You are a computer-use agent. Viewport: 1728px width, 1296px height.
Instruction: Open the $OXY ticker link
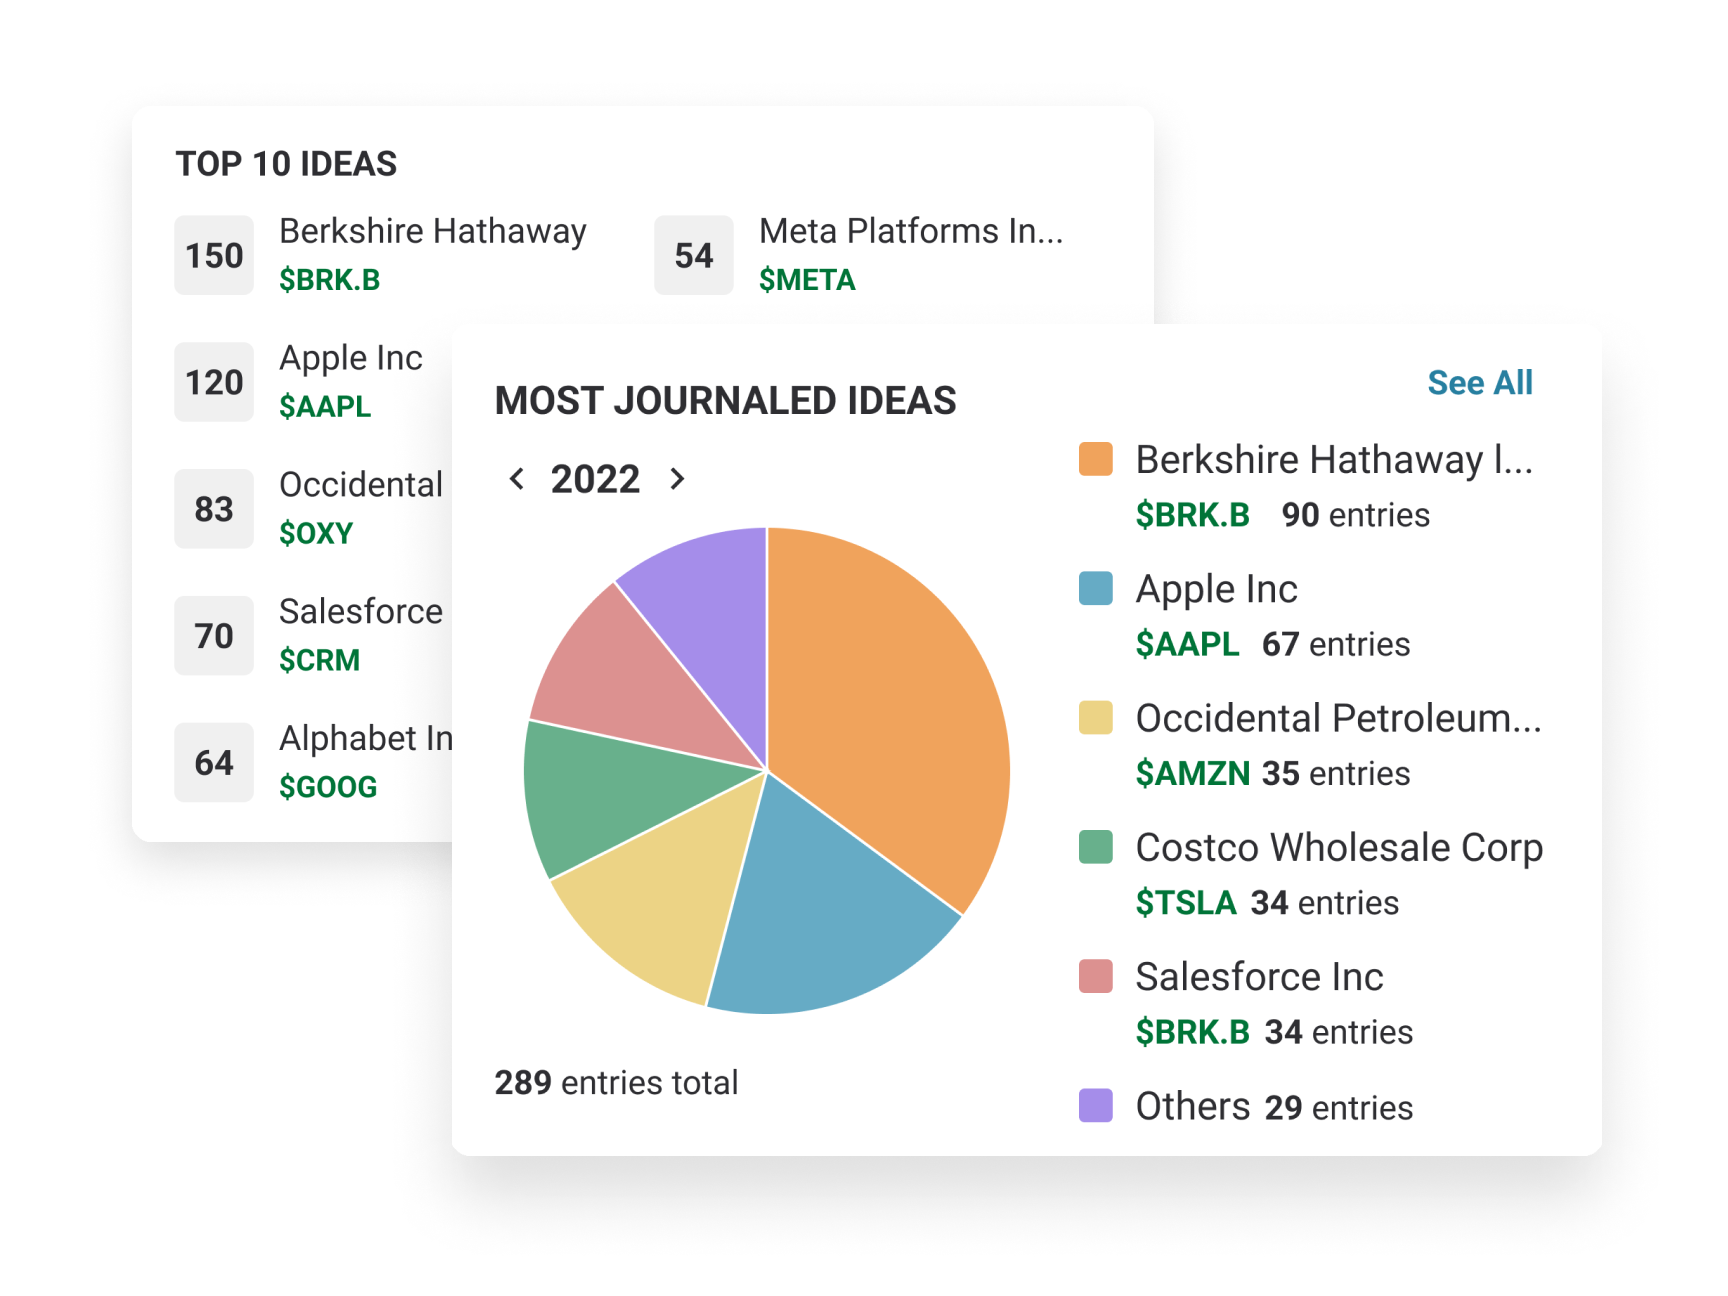tap(316, 533)
